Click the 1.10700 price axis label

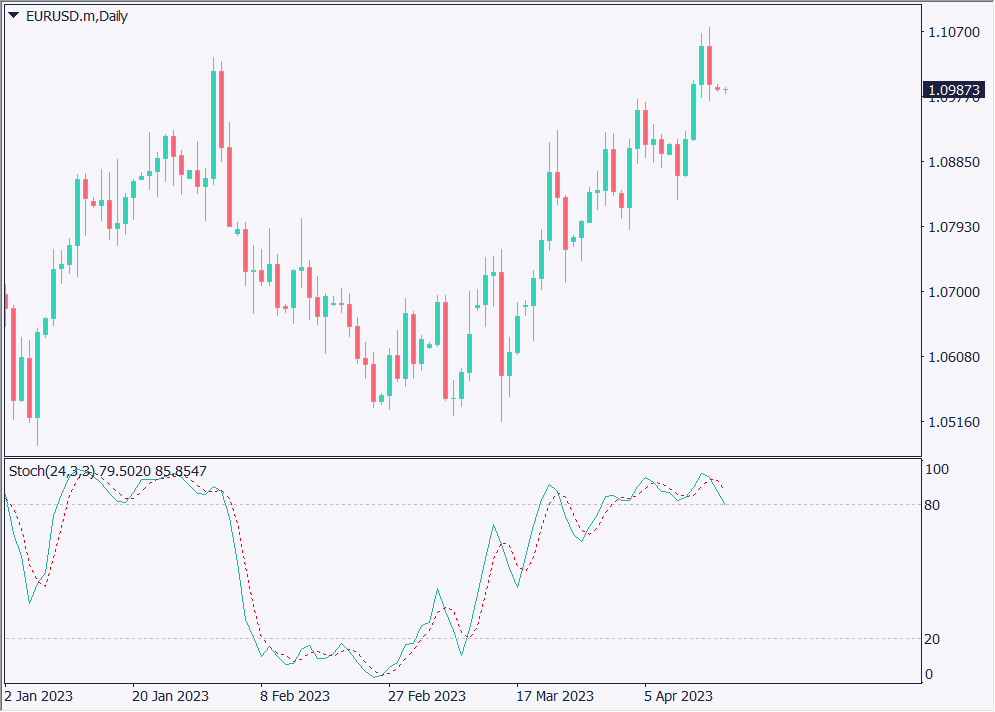point(953,33)
